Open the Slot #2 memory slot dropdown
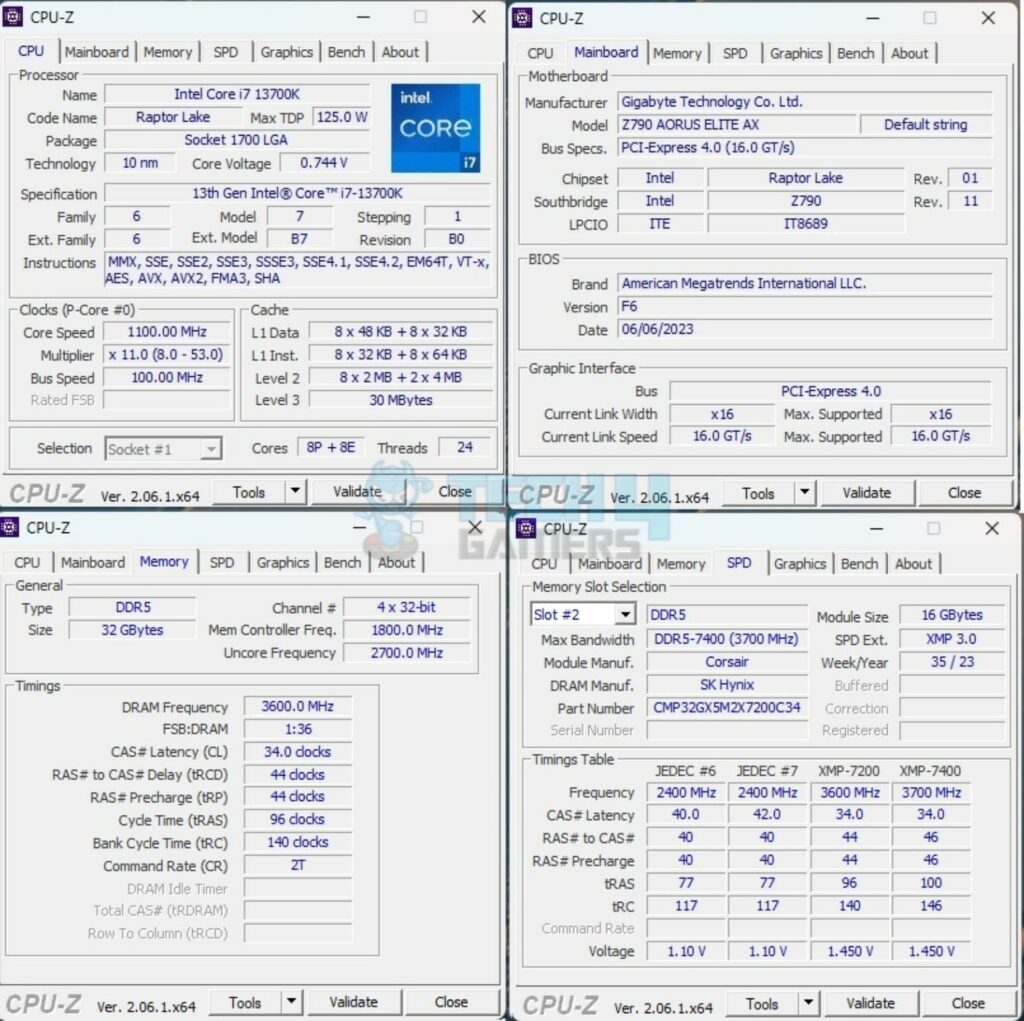The height and width of the screenshot is (1021, 1024). 583,614
